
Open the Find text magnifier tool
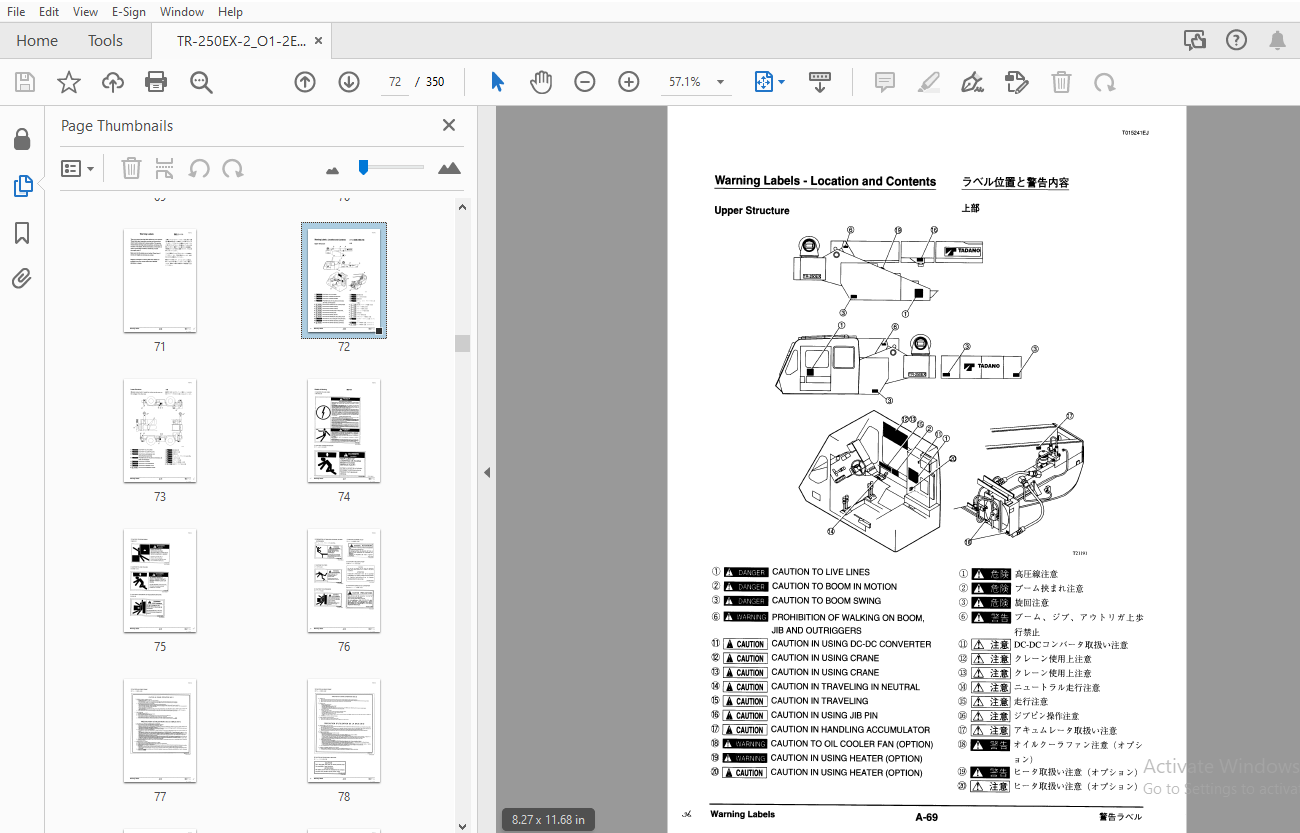[x=202, y=82]
